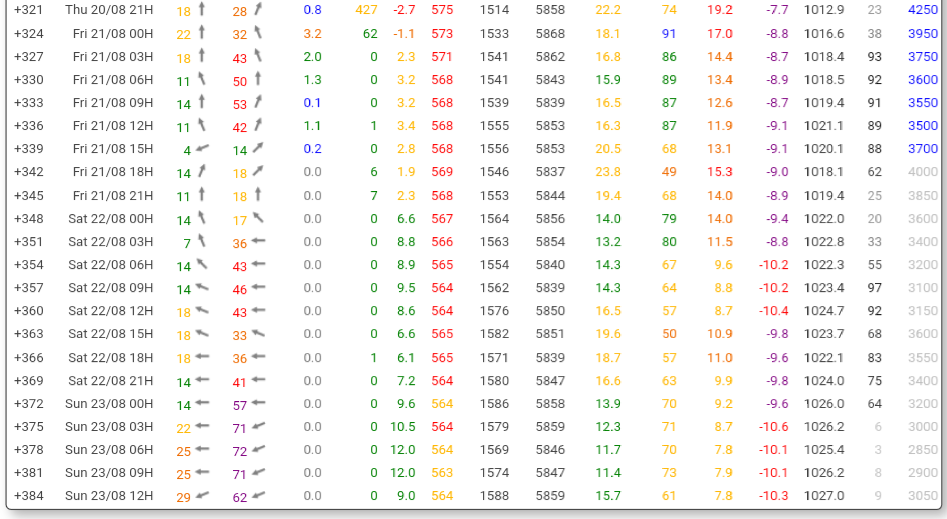The height and width of the screenshot is (519, 947).
Task: Click the wind arrow beside 18 in row +321
Action: [x=202, y=10]
